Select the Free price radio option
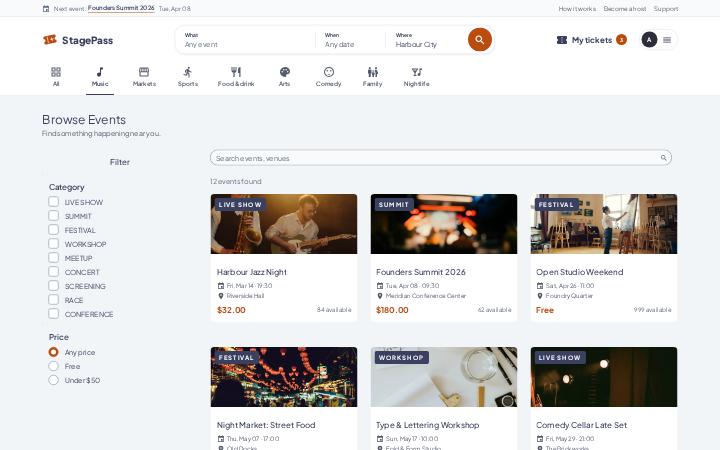720x450 pixels. pyautogui.click(x=54, y=366)
